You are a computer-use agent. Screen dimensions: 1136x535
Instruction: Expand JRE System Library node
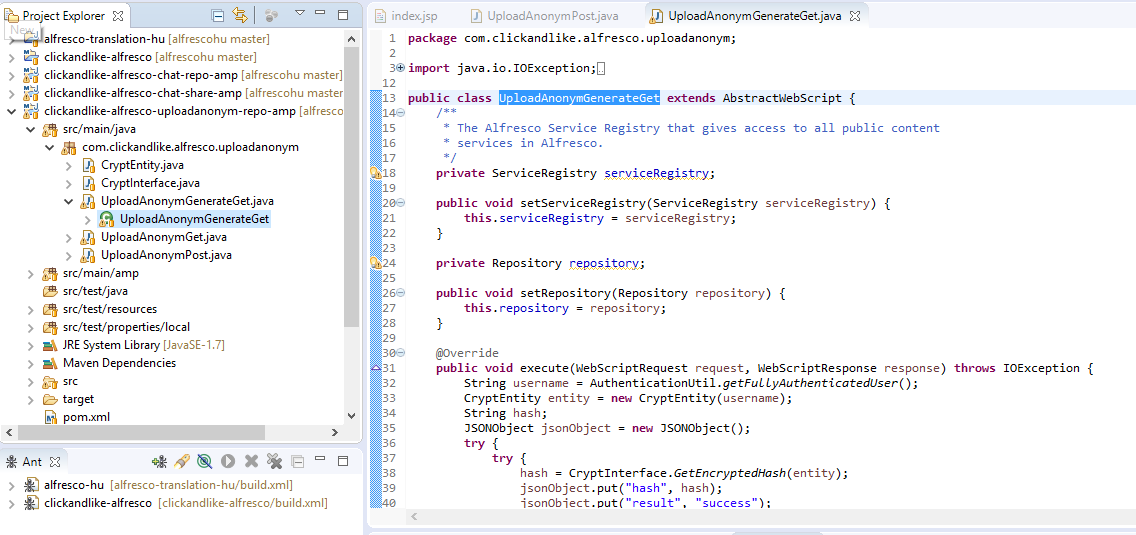point(30,345)
